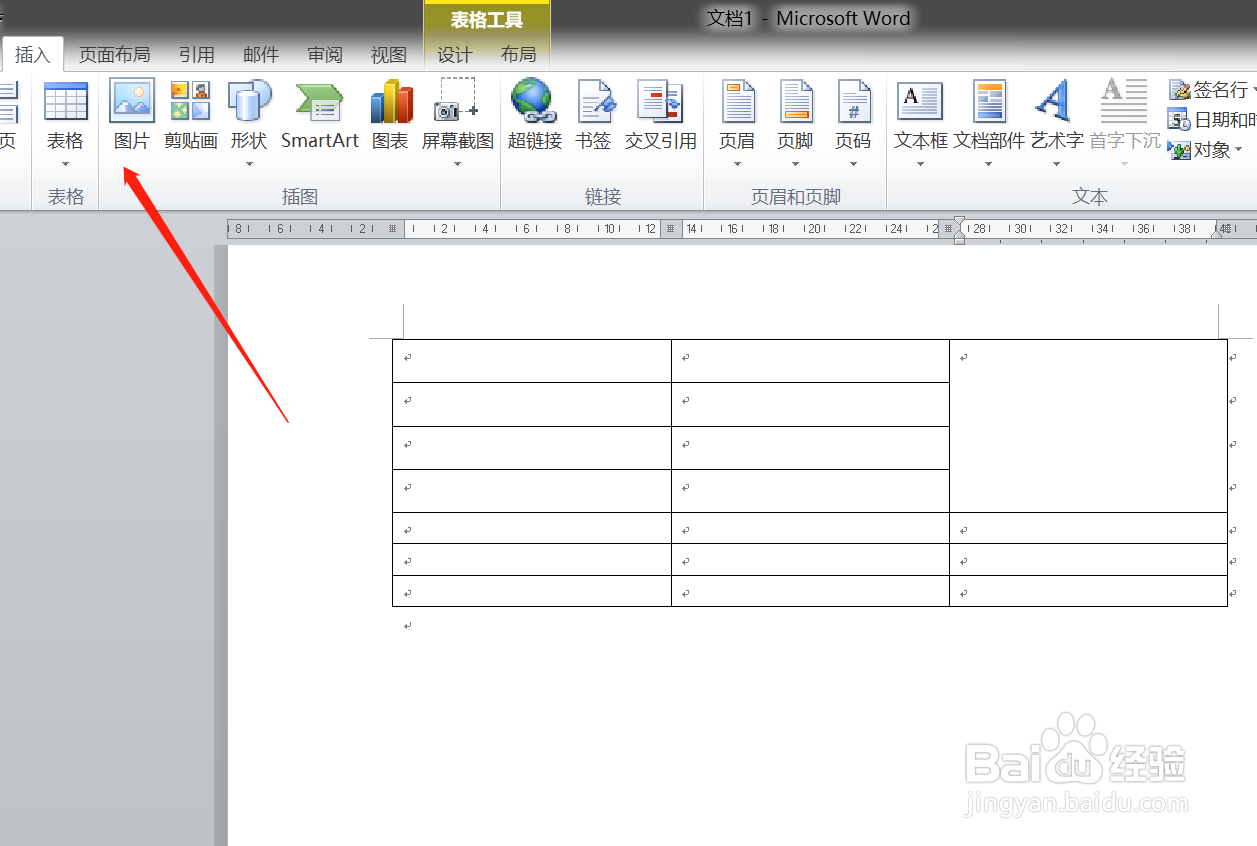Expand the 文档部件 dropdown arrow
The image size is (1257, 846).
988,164
